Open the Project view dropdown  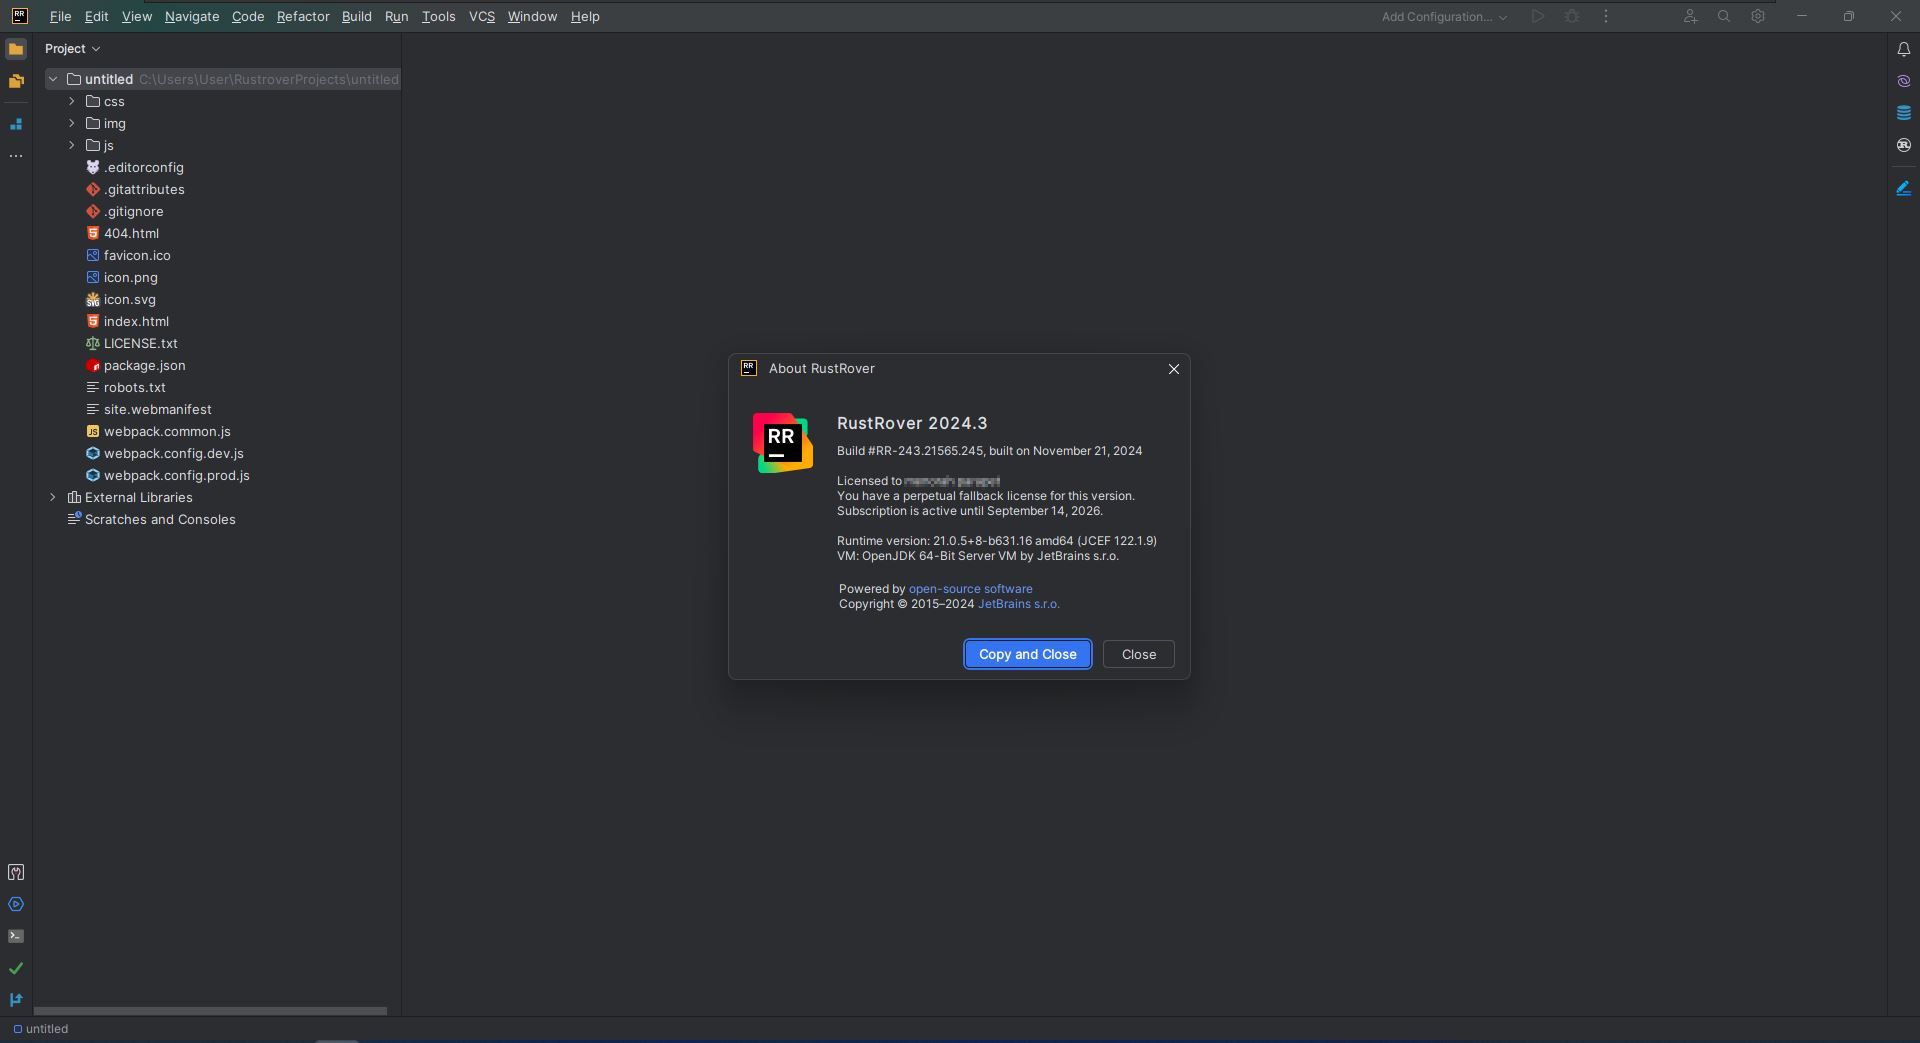pyautogui.click(x=73, y=49)
